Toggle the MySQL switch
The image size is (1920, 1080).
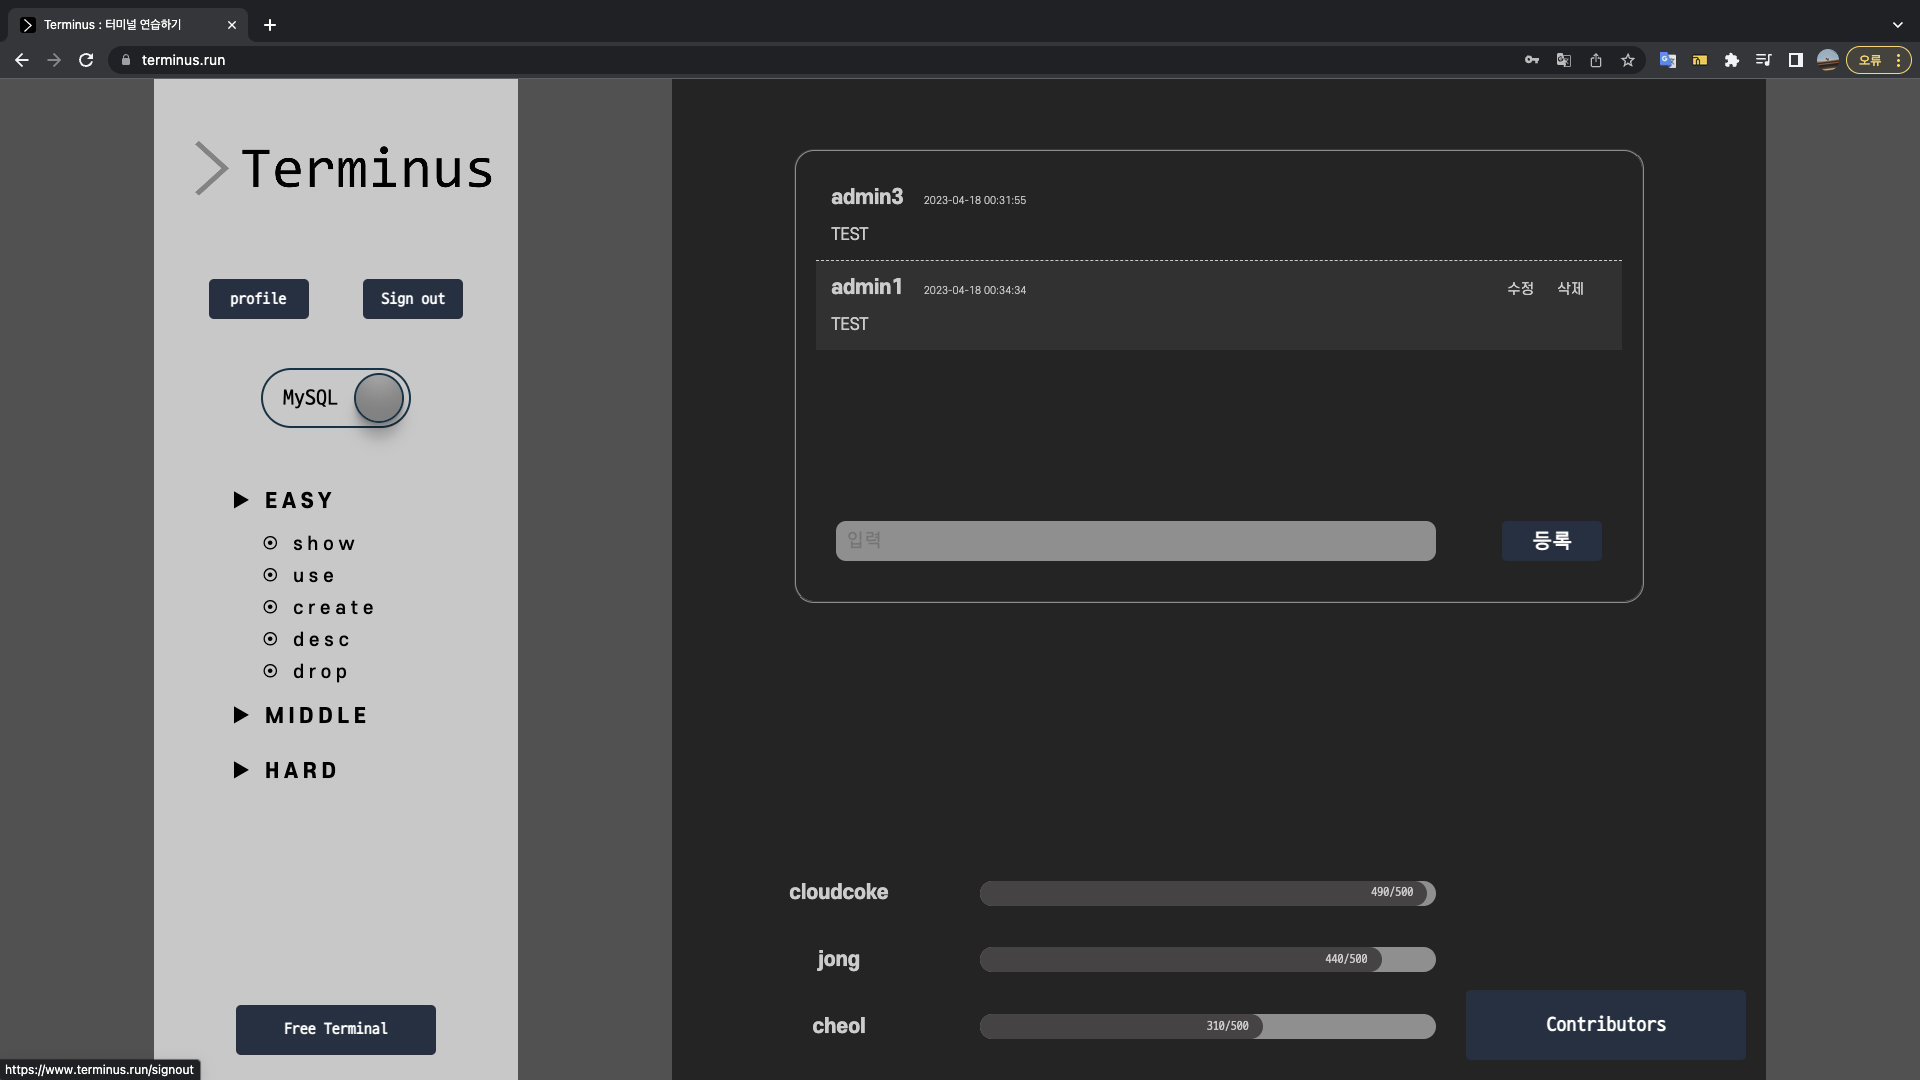point(336,398)
